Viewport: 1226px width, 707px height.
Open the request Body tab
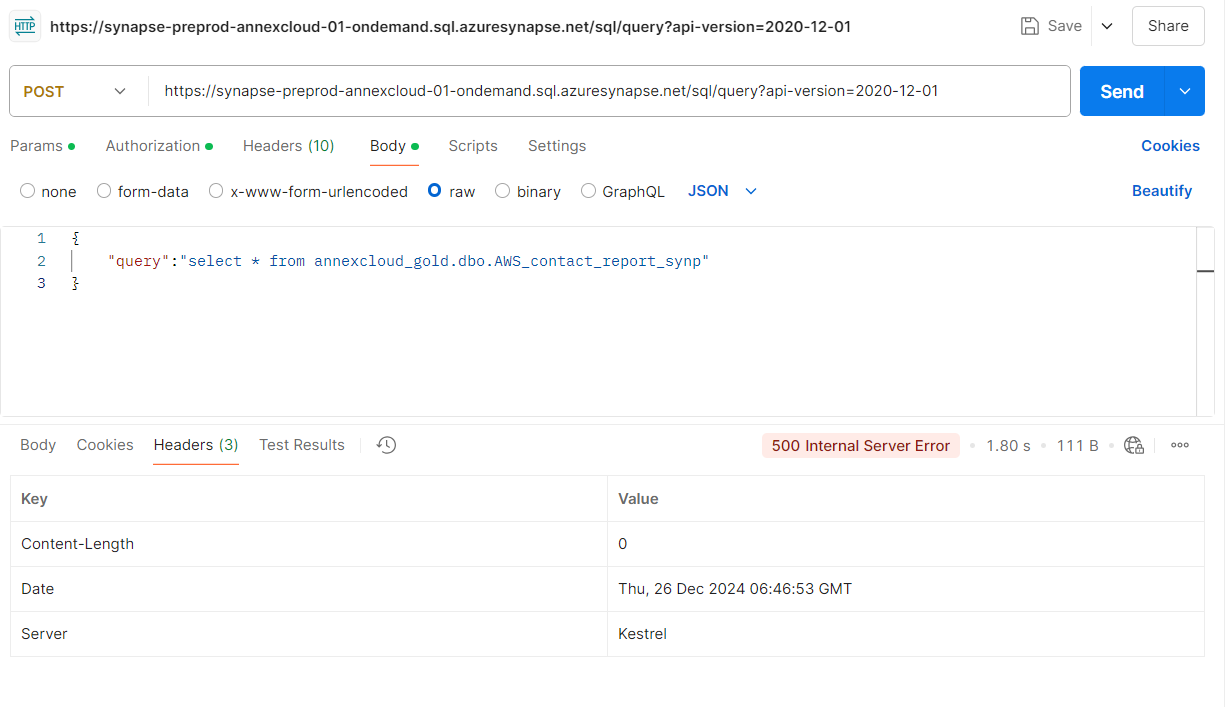pos(394,146)
